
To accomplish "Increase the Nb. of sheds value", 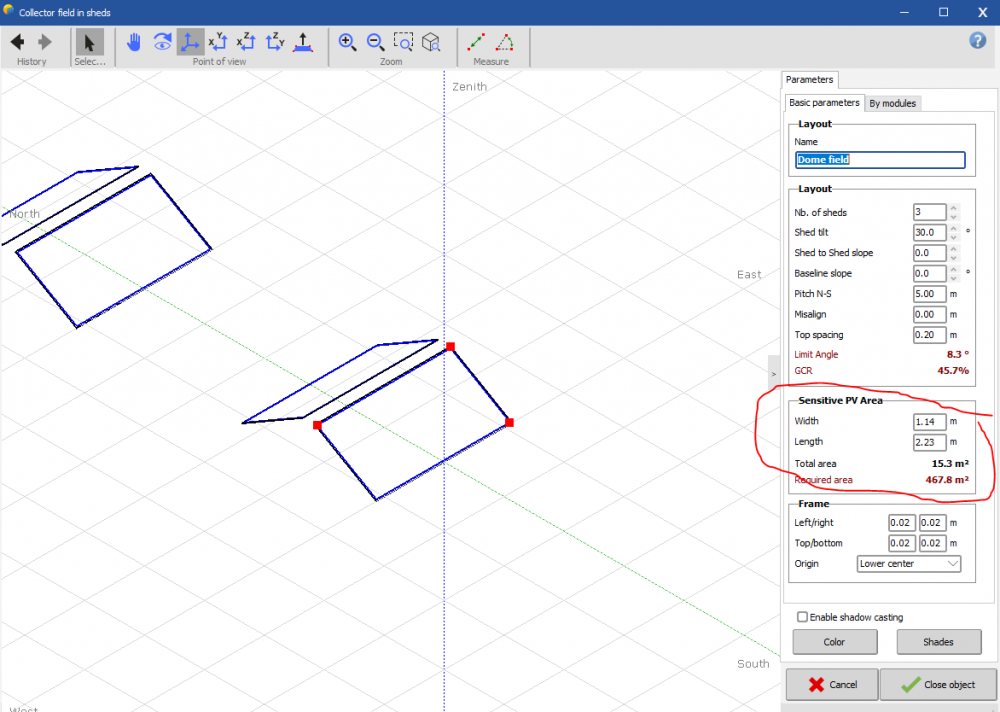I will coord(953,208).
